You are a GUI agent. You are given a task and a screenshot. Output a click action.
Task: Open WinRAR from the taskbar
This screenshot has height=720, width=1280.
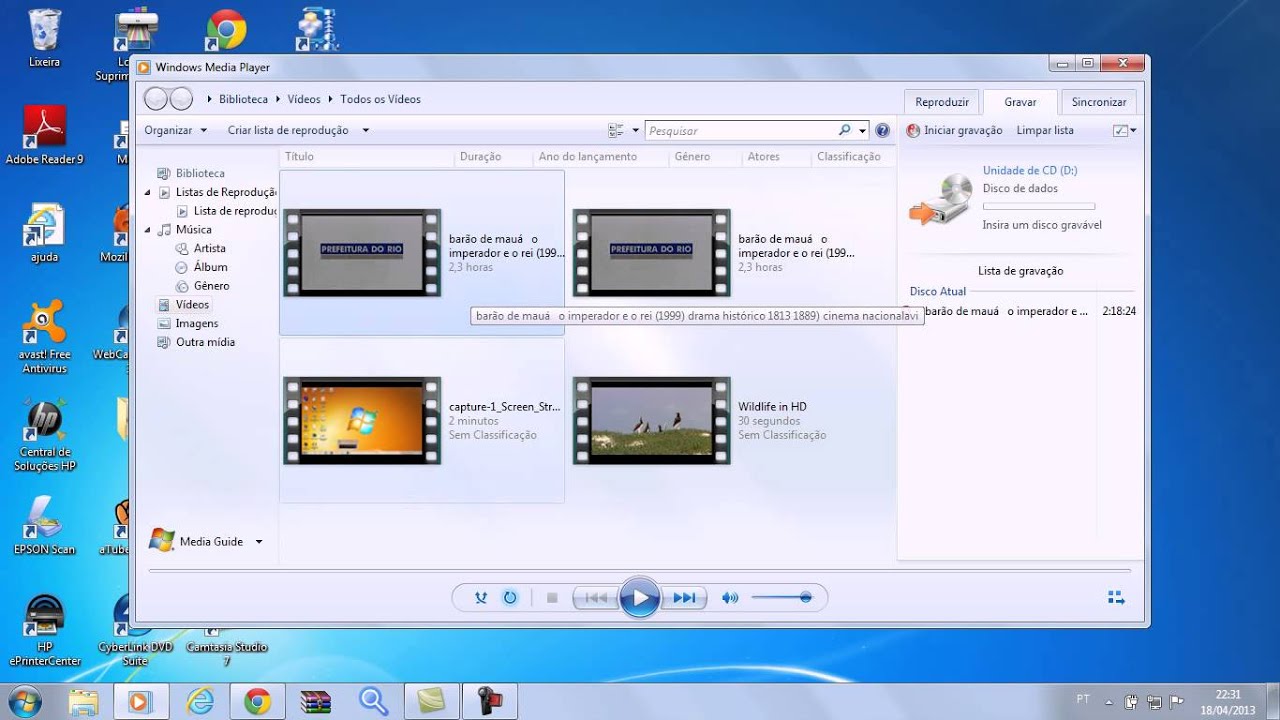tap(316, 702)
